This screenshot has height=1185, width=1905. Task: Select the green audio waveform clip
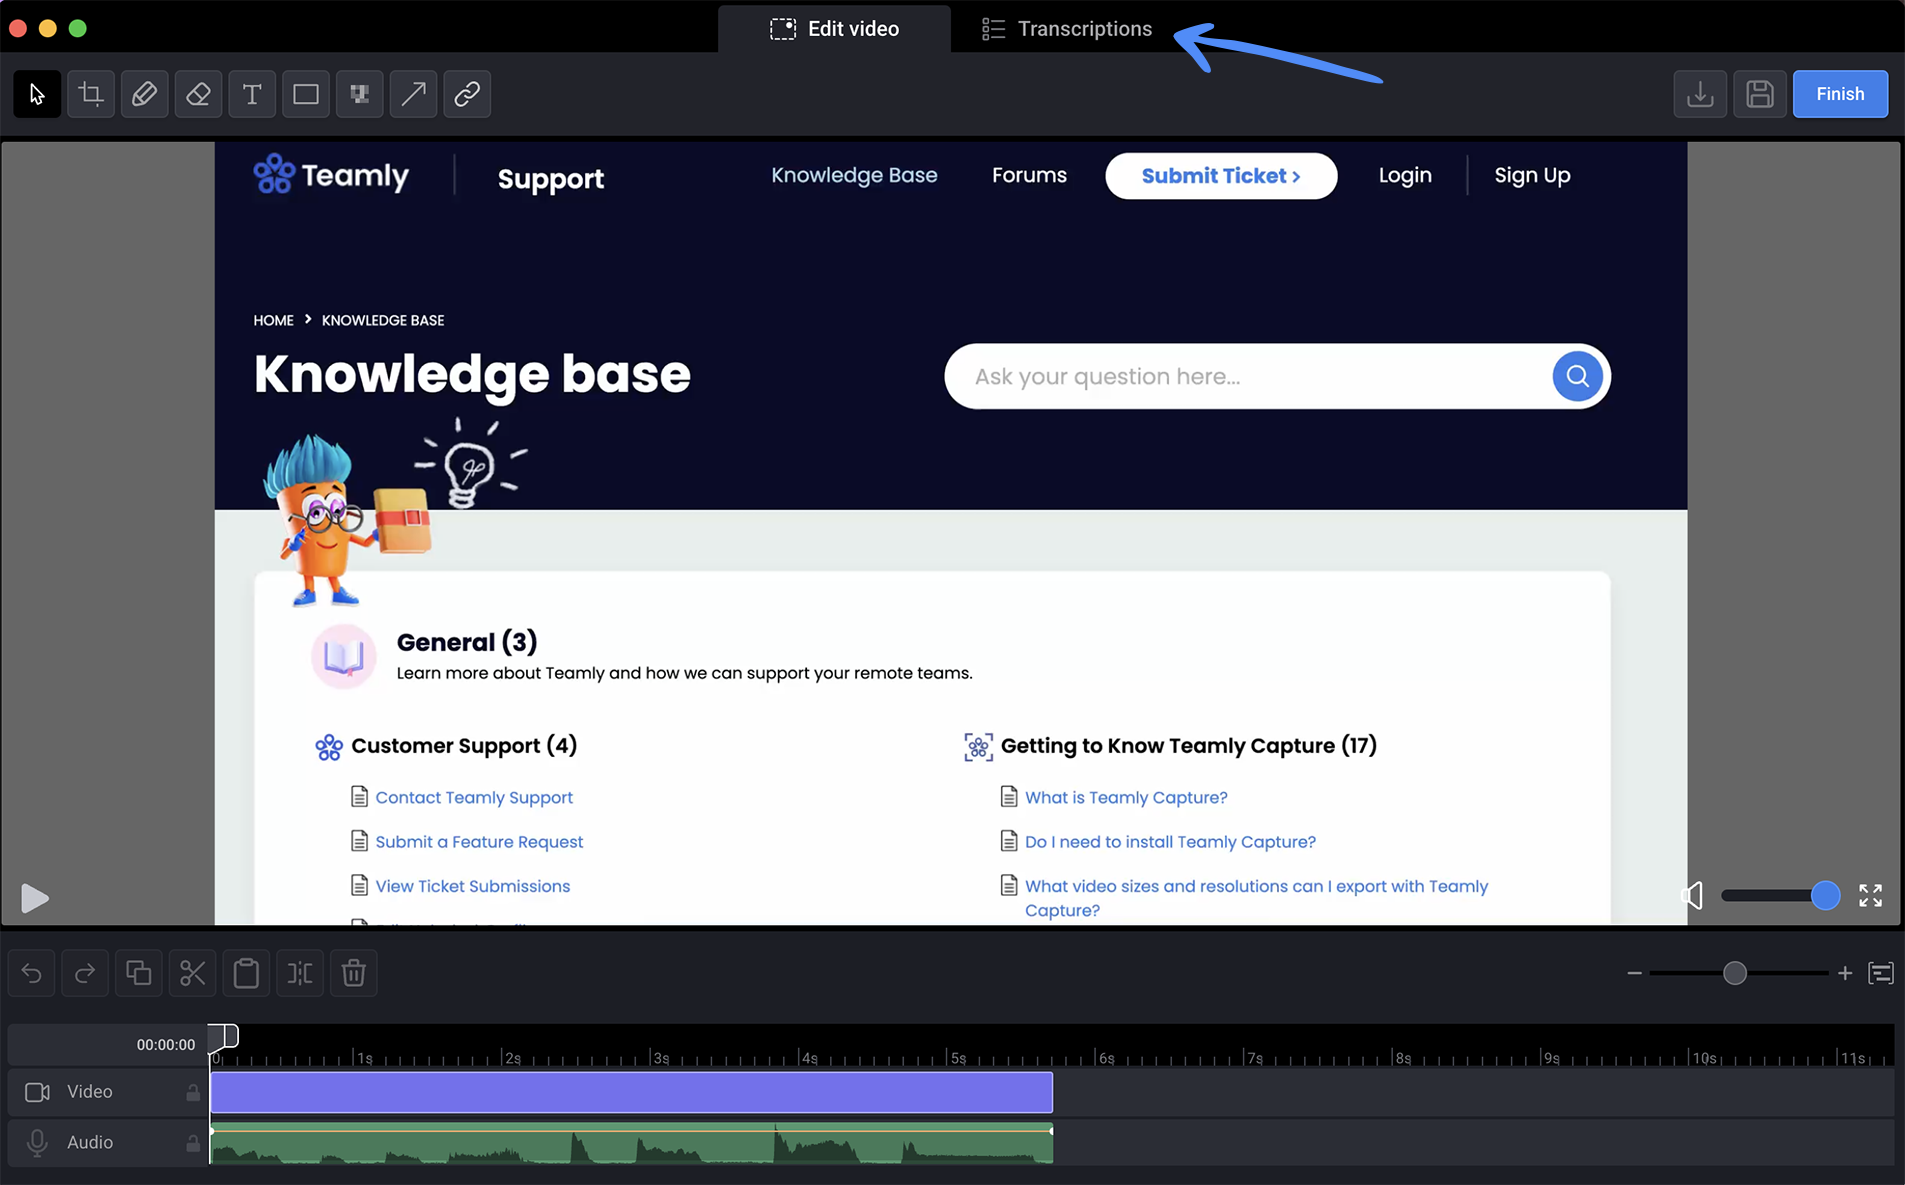click(x=631, y=1143)
